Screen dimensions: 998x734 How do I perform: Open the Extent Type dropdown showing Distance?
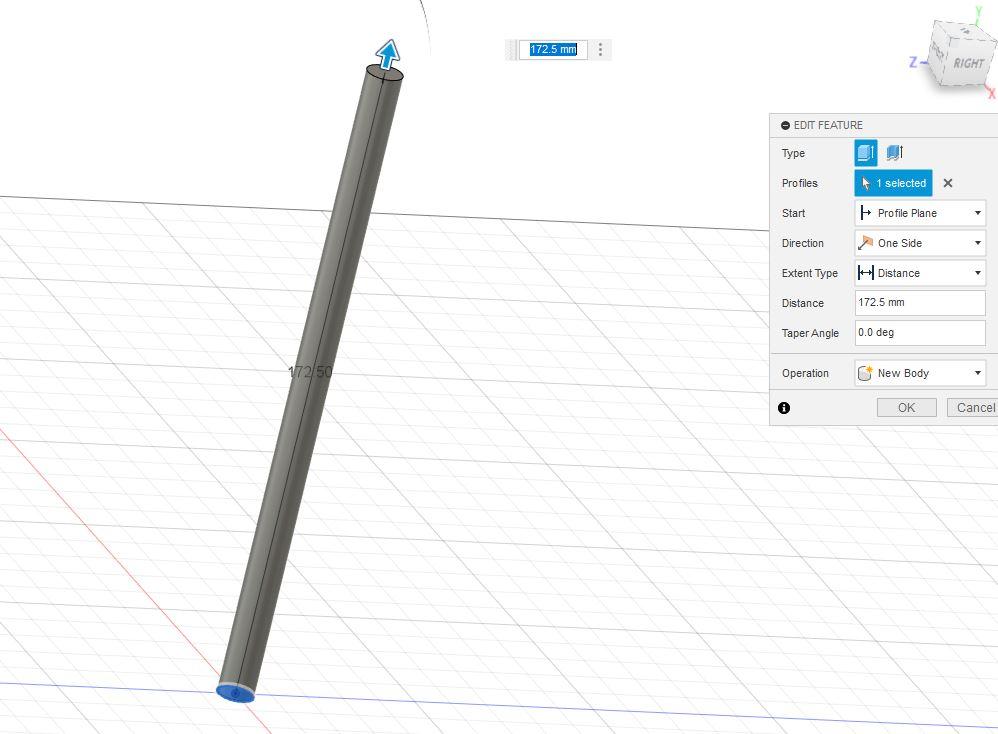pyautogui.click(x=920, y=273)
